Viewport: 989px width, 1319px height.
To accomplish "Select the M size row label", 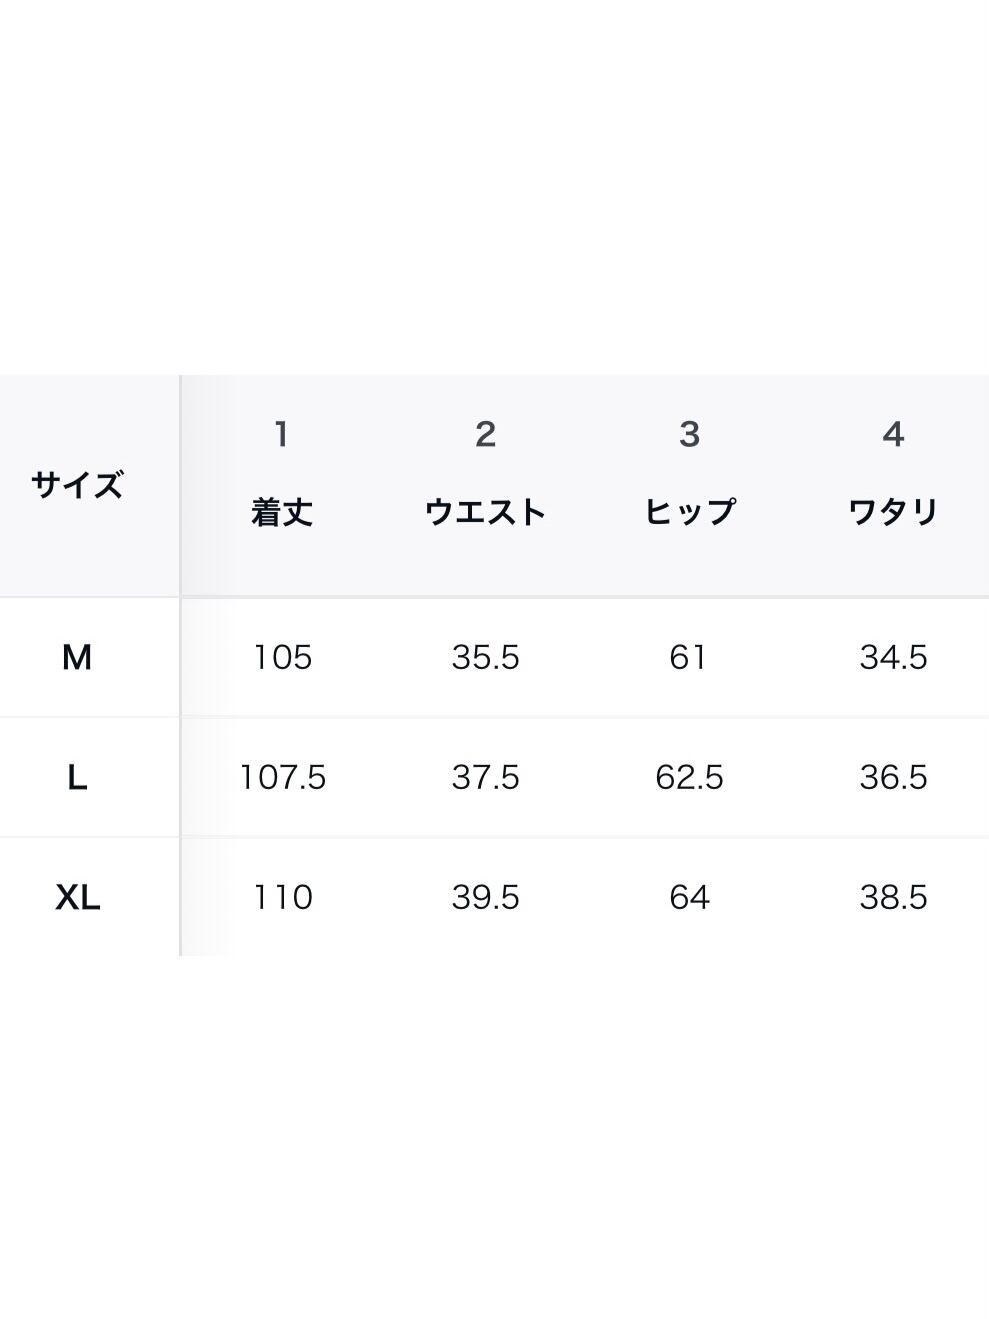I will (77, 657).
